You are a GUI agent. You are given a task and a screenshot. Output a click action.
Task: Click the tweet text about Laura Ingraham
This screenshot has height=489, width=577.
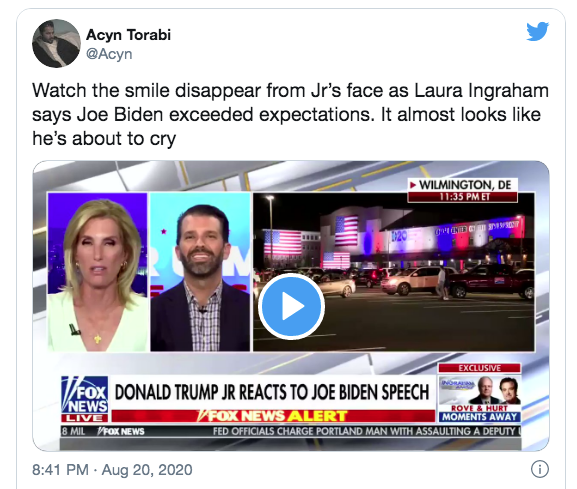coord(290,114)
